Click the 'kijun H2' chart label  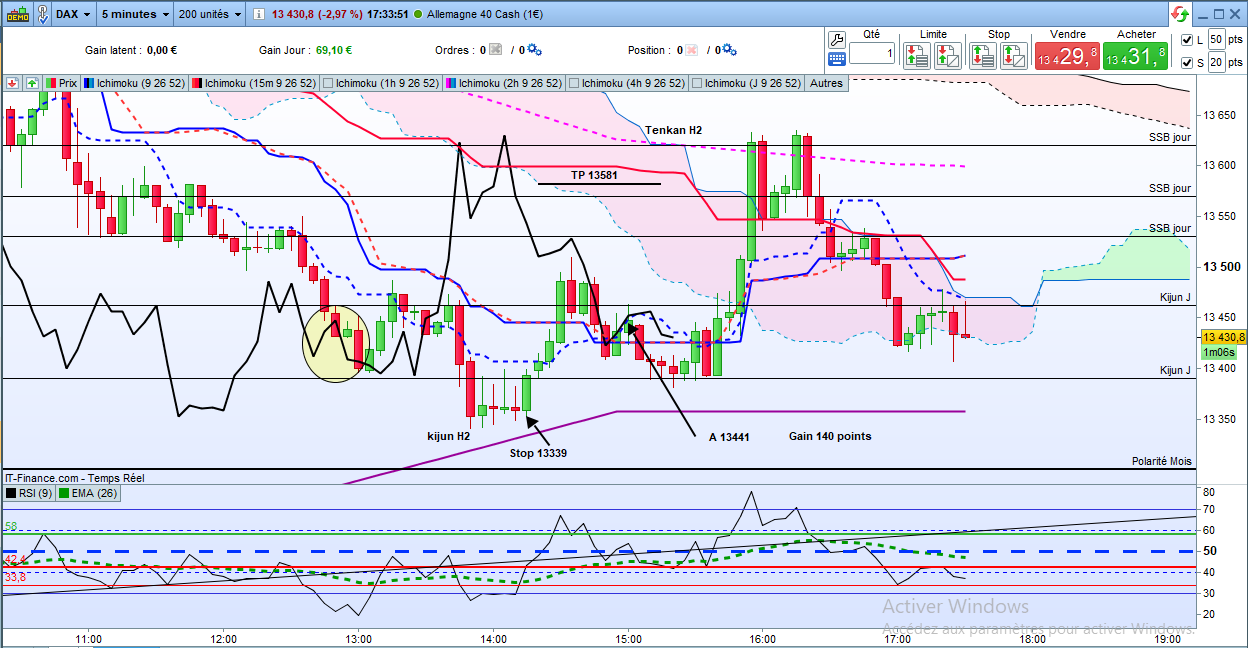click(x=448, y=436)
